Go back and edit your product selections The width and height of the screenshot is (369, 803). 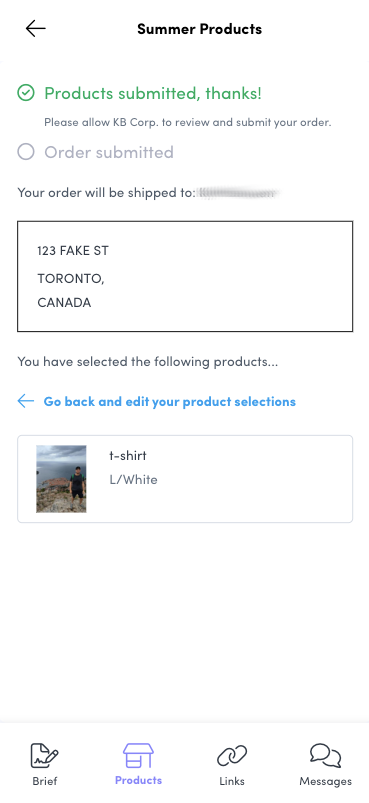pyautogui.click(x=169, y=402)
